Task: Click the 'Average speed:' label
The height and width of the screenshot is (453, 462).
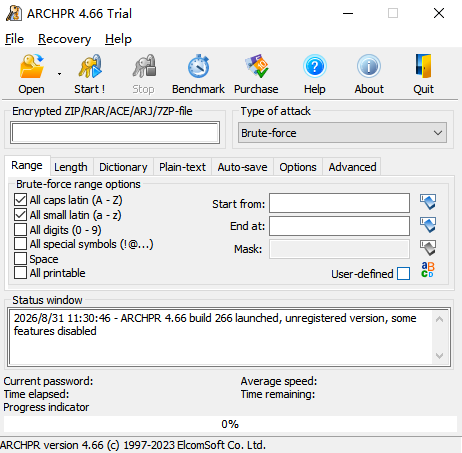Action: (x=279, y=381)
